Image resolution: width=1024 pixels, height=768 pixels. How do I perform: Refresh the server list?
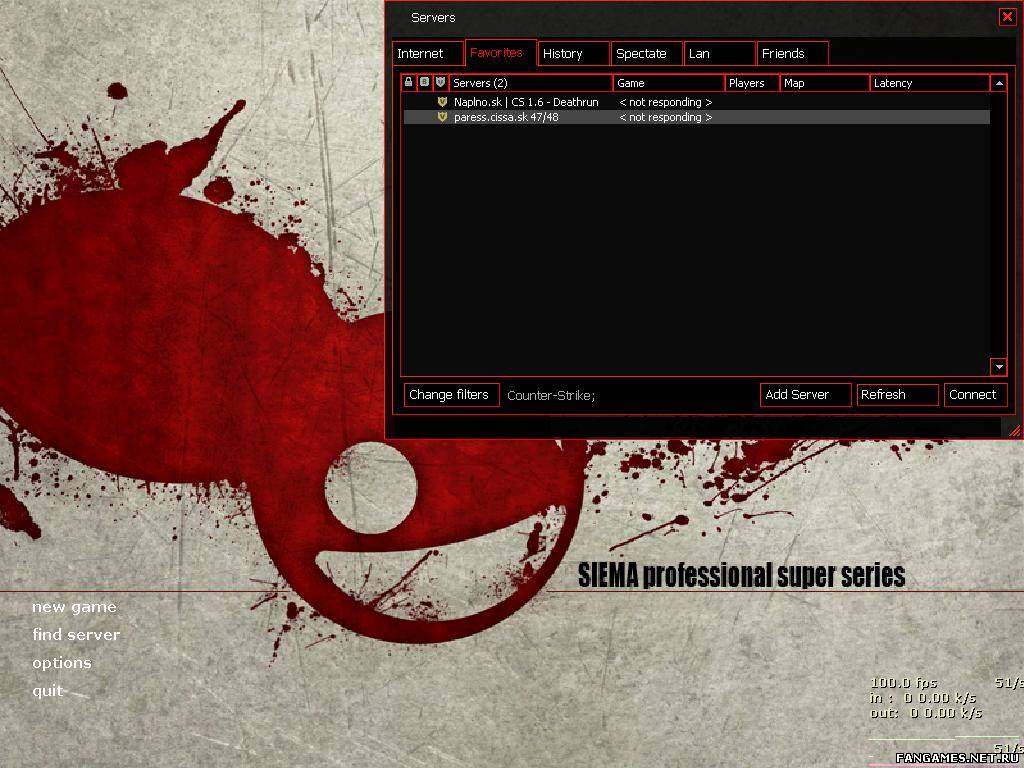[897, 394]
